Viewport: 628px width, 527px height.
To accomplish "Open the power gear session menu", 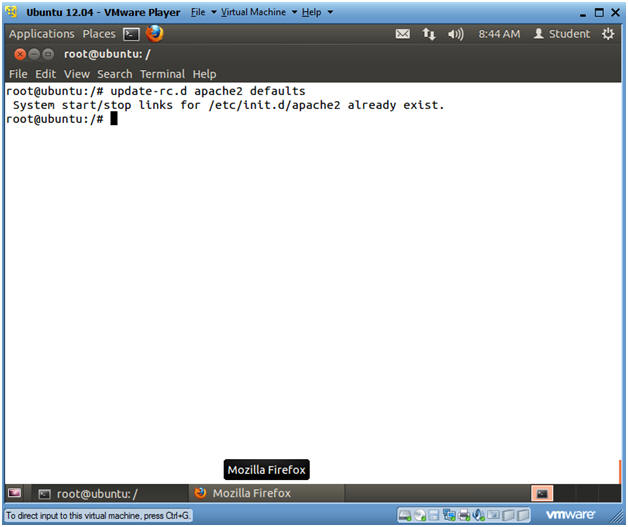I will (x=608, y=34).
